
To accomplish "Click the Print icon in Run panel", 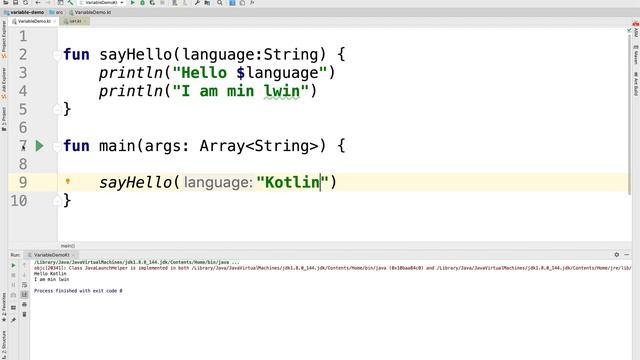I will 24,304.
